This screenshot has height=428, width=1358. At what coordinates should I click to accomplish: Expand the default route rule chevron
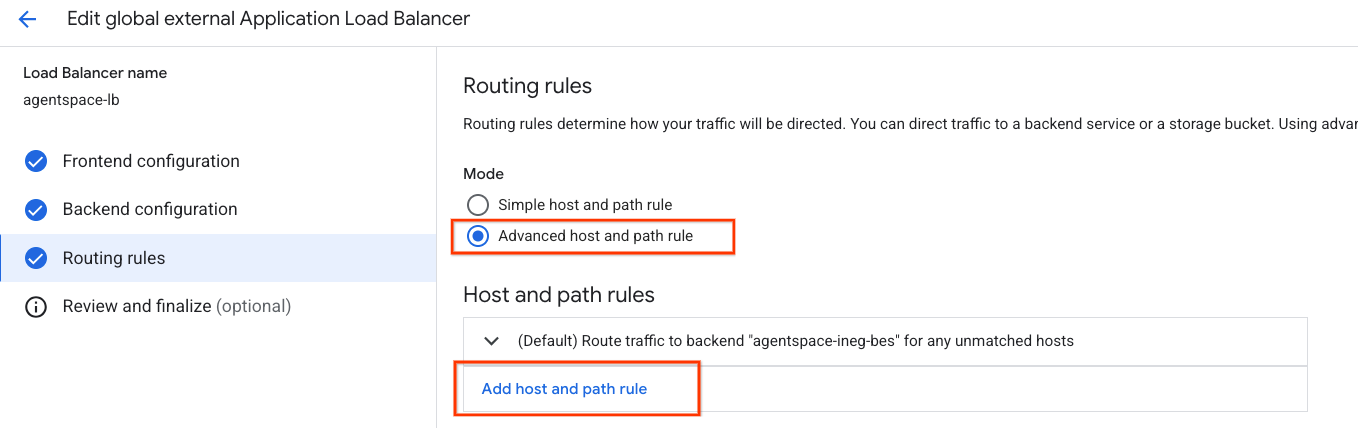pyautogui.click(x=491, y=341)
